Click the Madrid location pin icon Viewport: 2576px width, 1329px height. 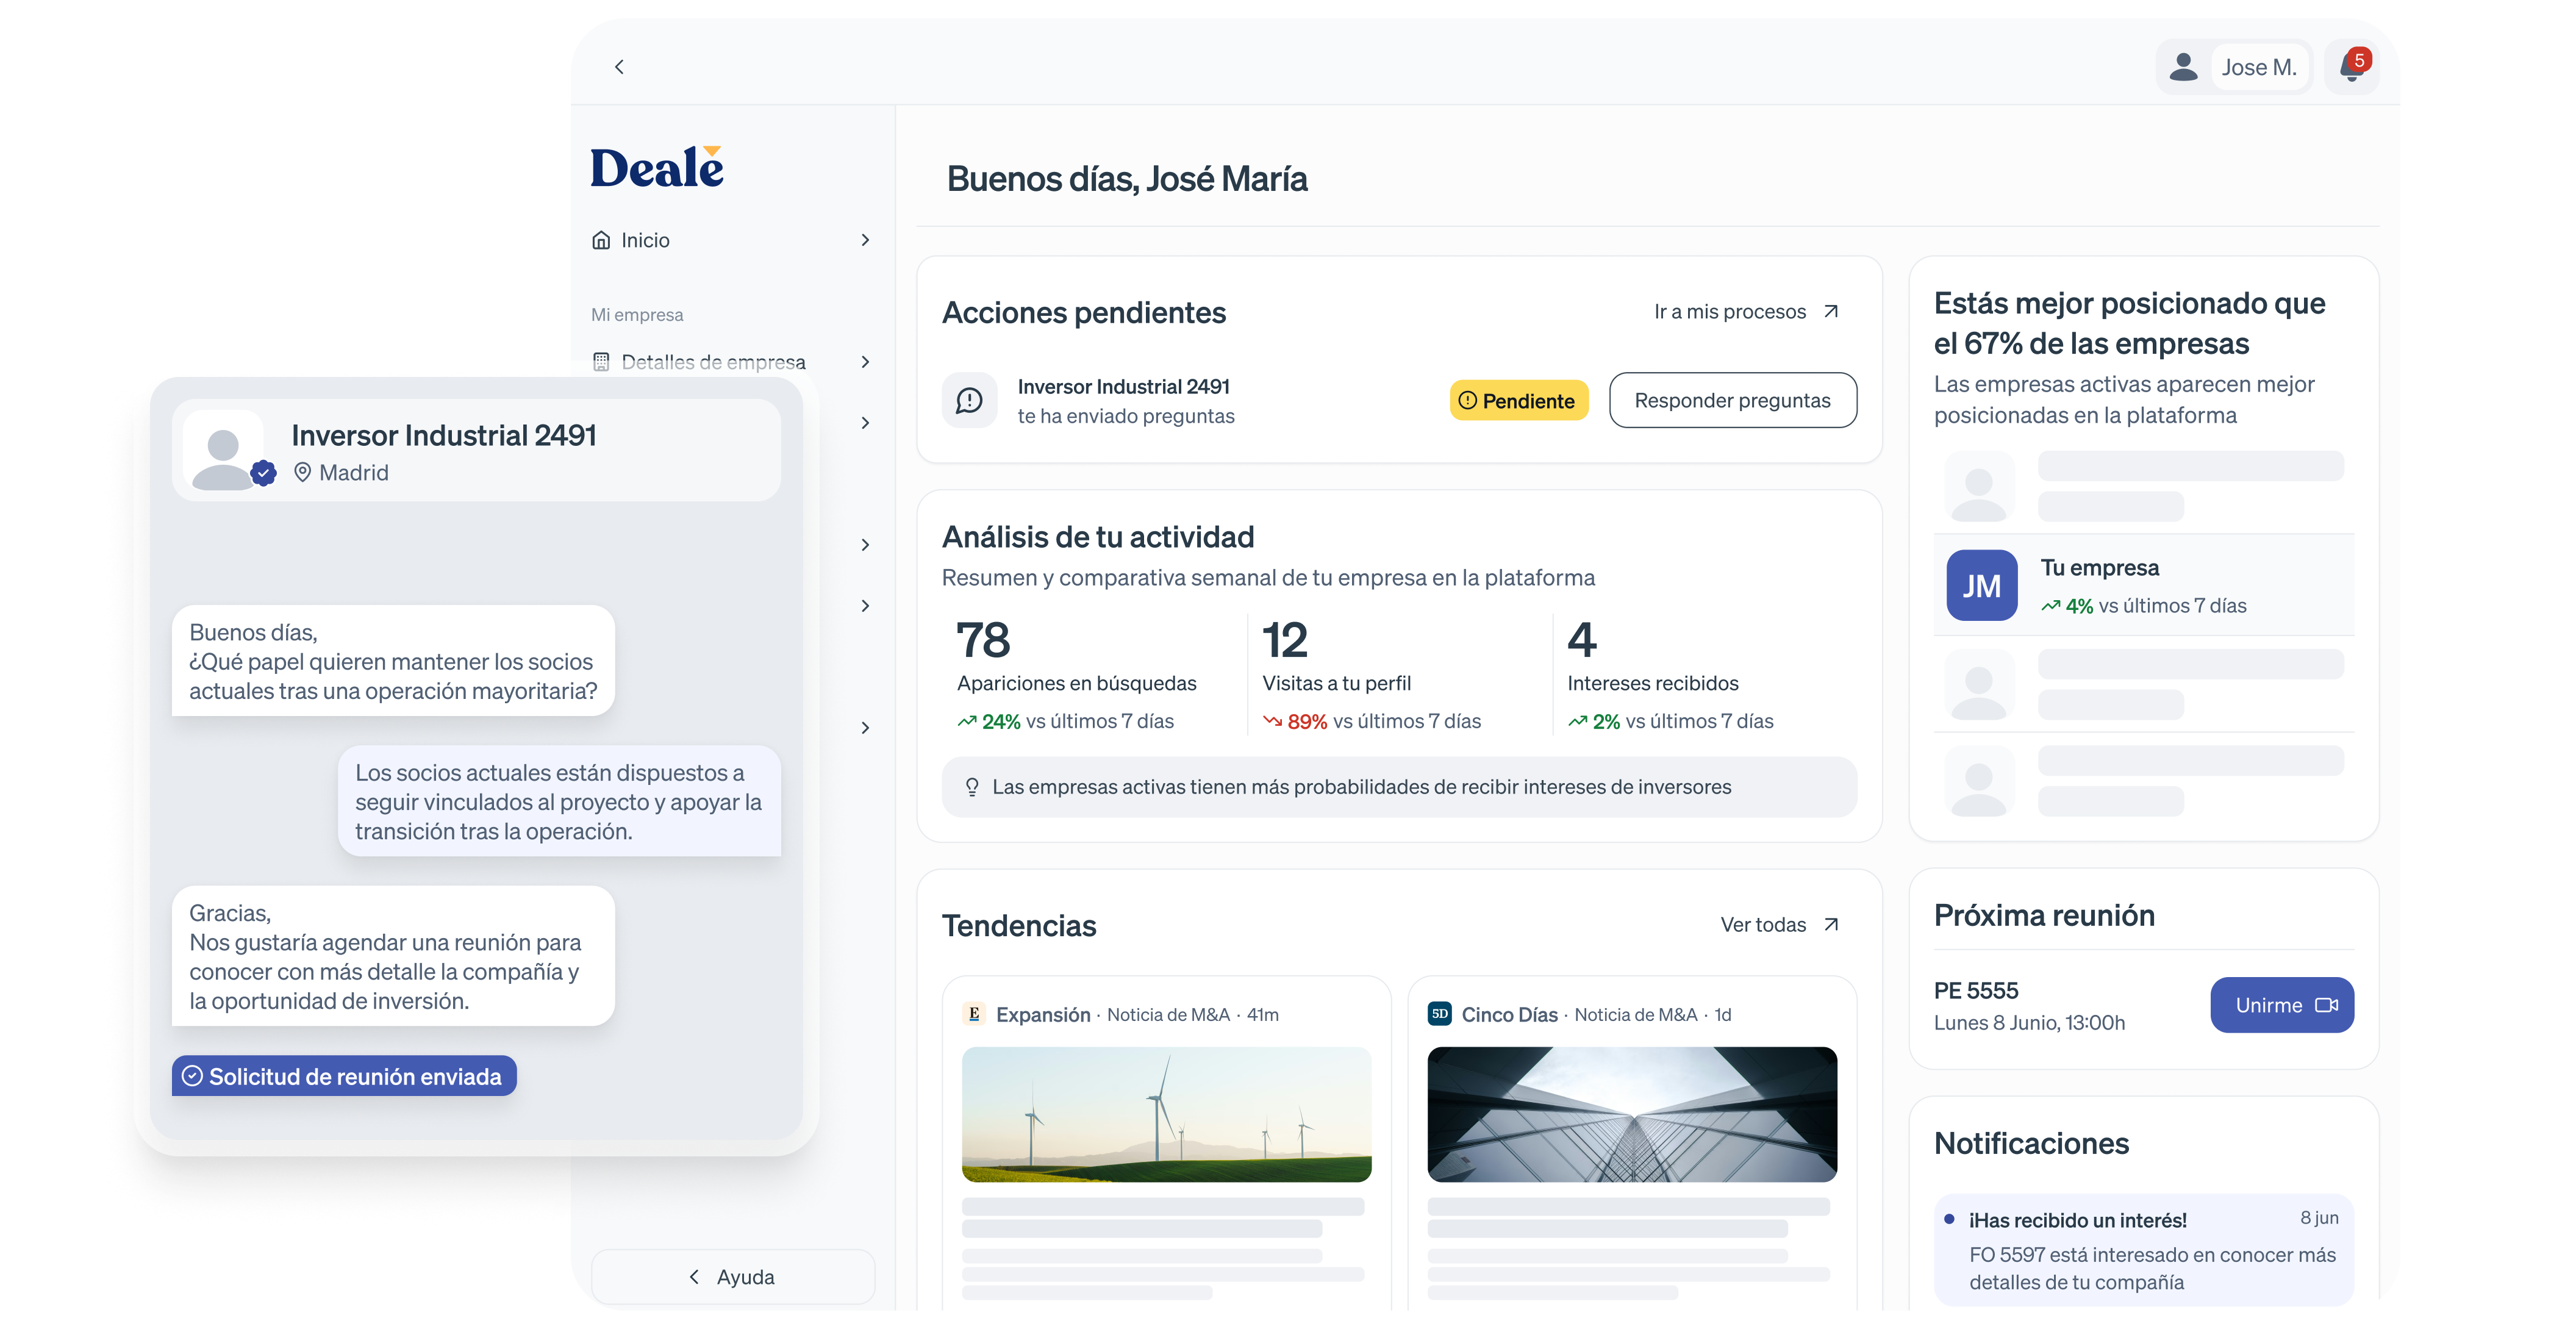point(302,473)
